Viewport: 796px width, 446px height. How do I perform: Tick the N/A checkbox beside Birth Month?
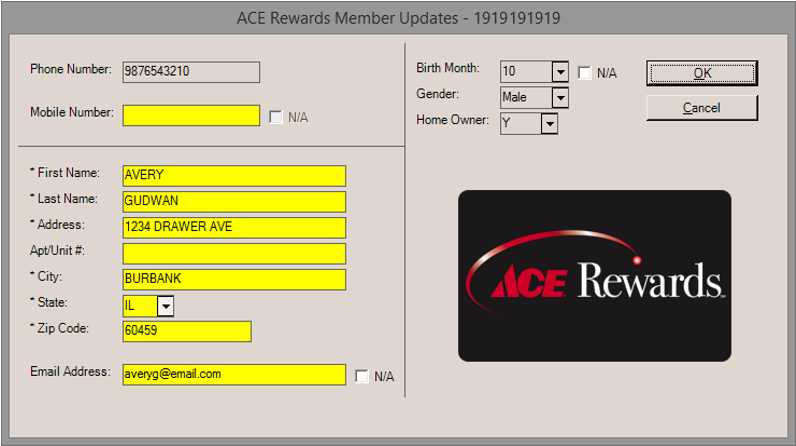tap(585, 73)
